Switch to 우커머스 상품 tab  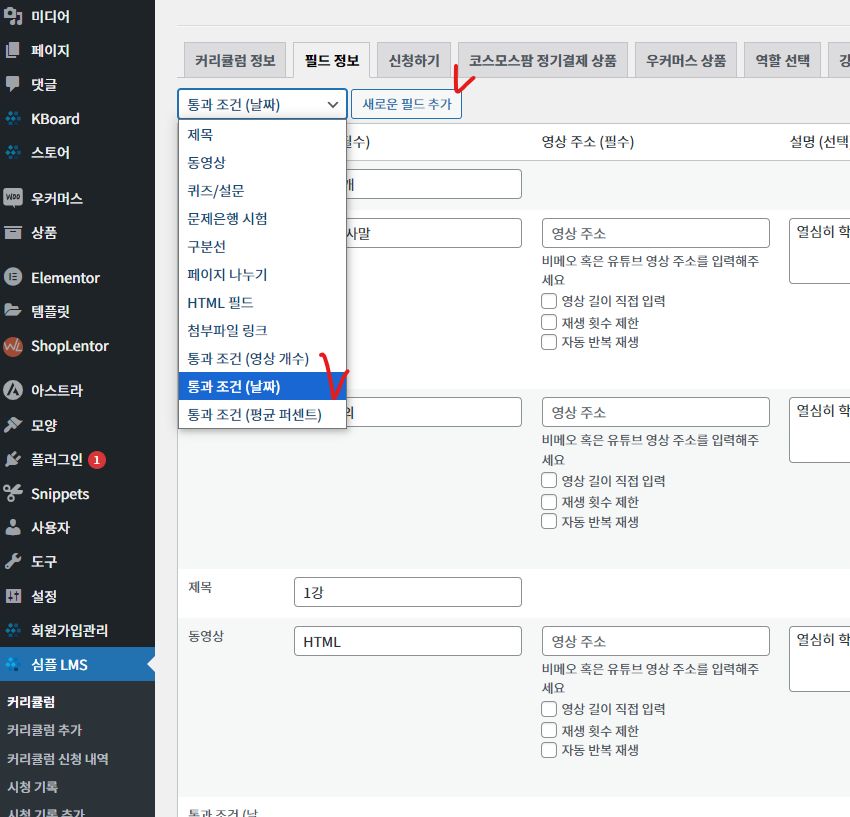click(x=686, y=60)
